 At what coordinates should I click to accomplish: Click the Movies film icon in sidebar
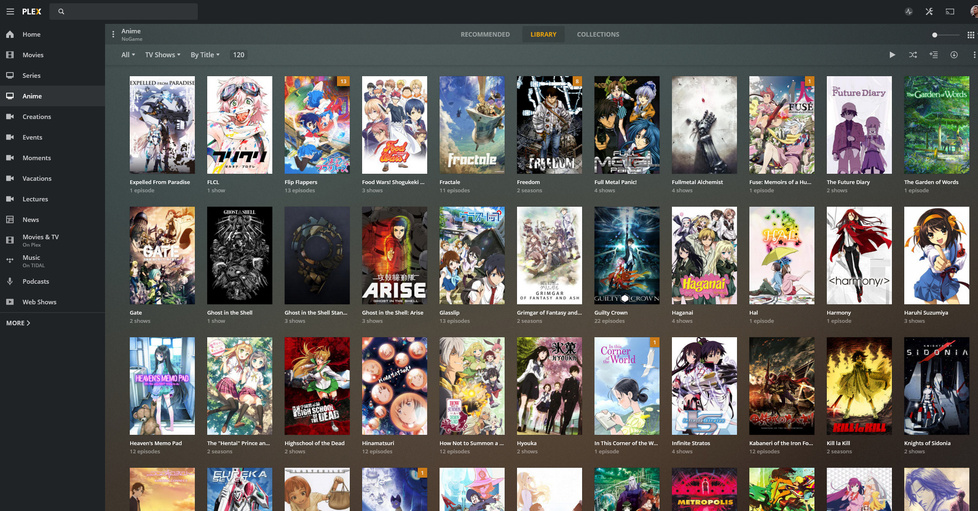pyautogui.click(x=10, y=55)
